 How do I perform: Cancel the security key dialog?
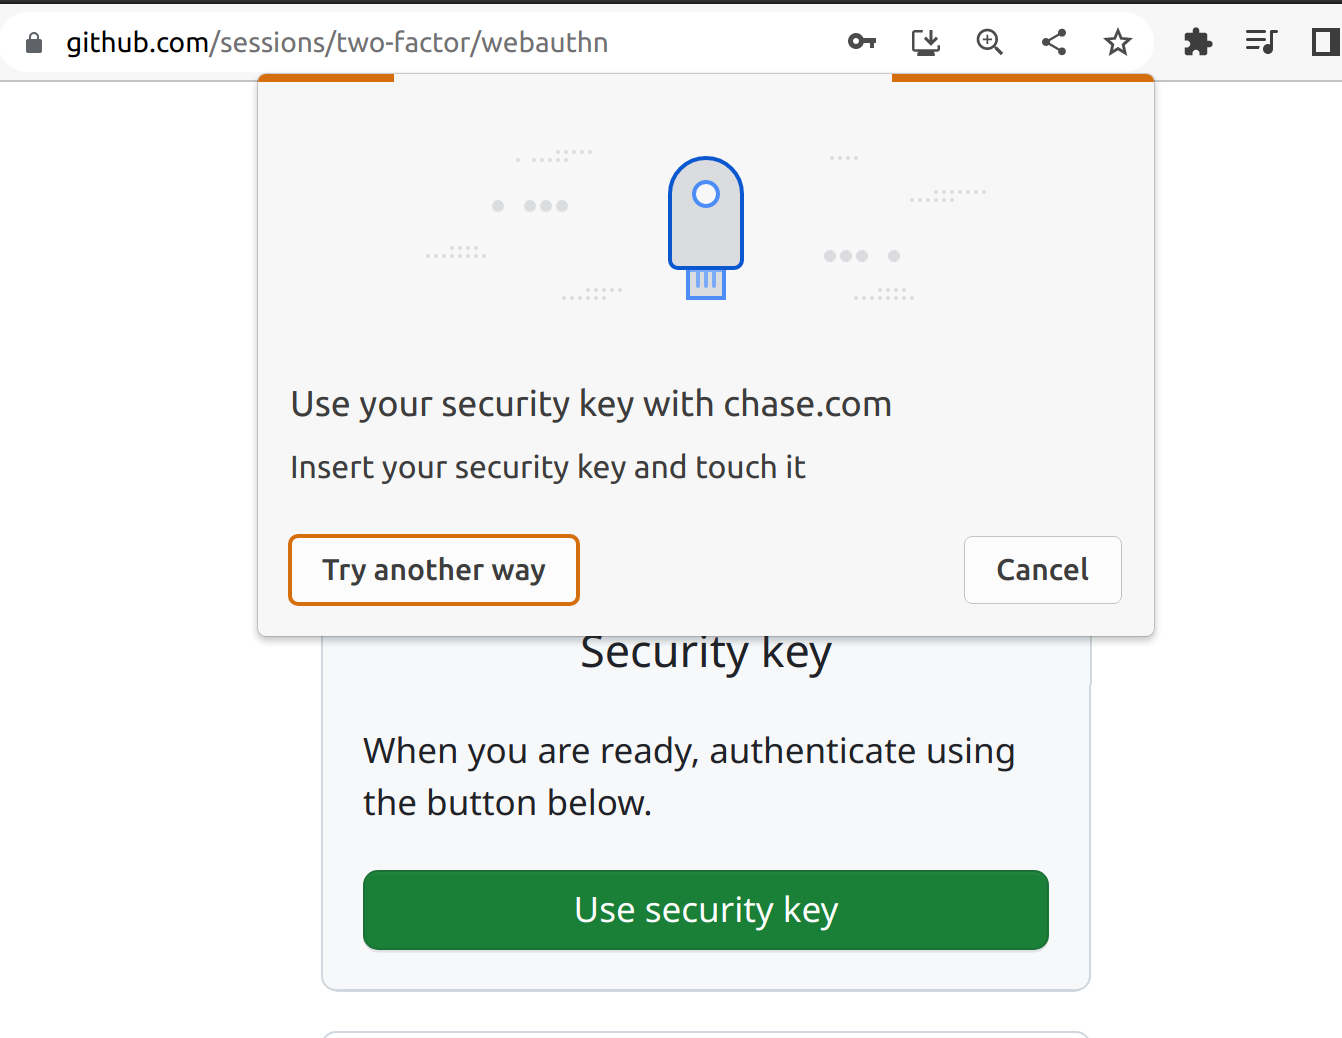click(x=1042, y=570)
